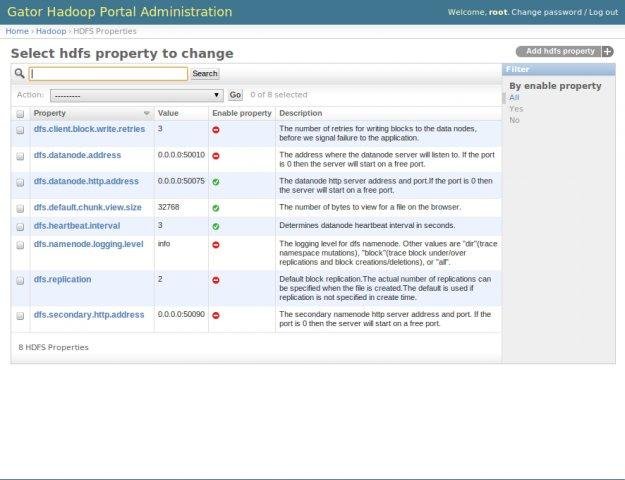Viewport: 625px width, 480px height.
Task: Open the Action dropdown menu
Action: point(136,95)
